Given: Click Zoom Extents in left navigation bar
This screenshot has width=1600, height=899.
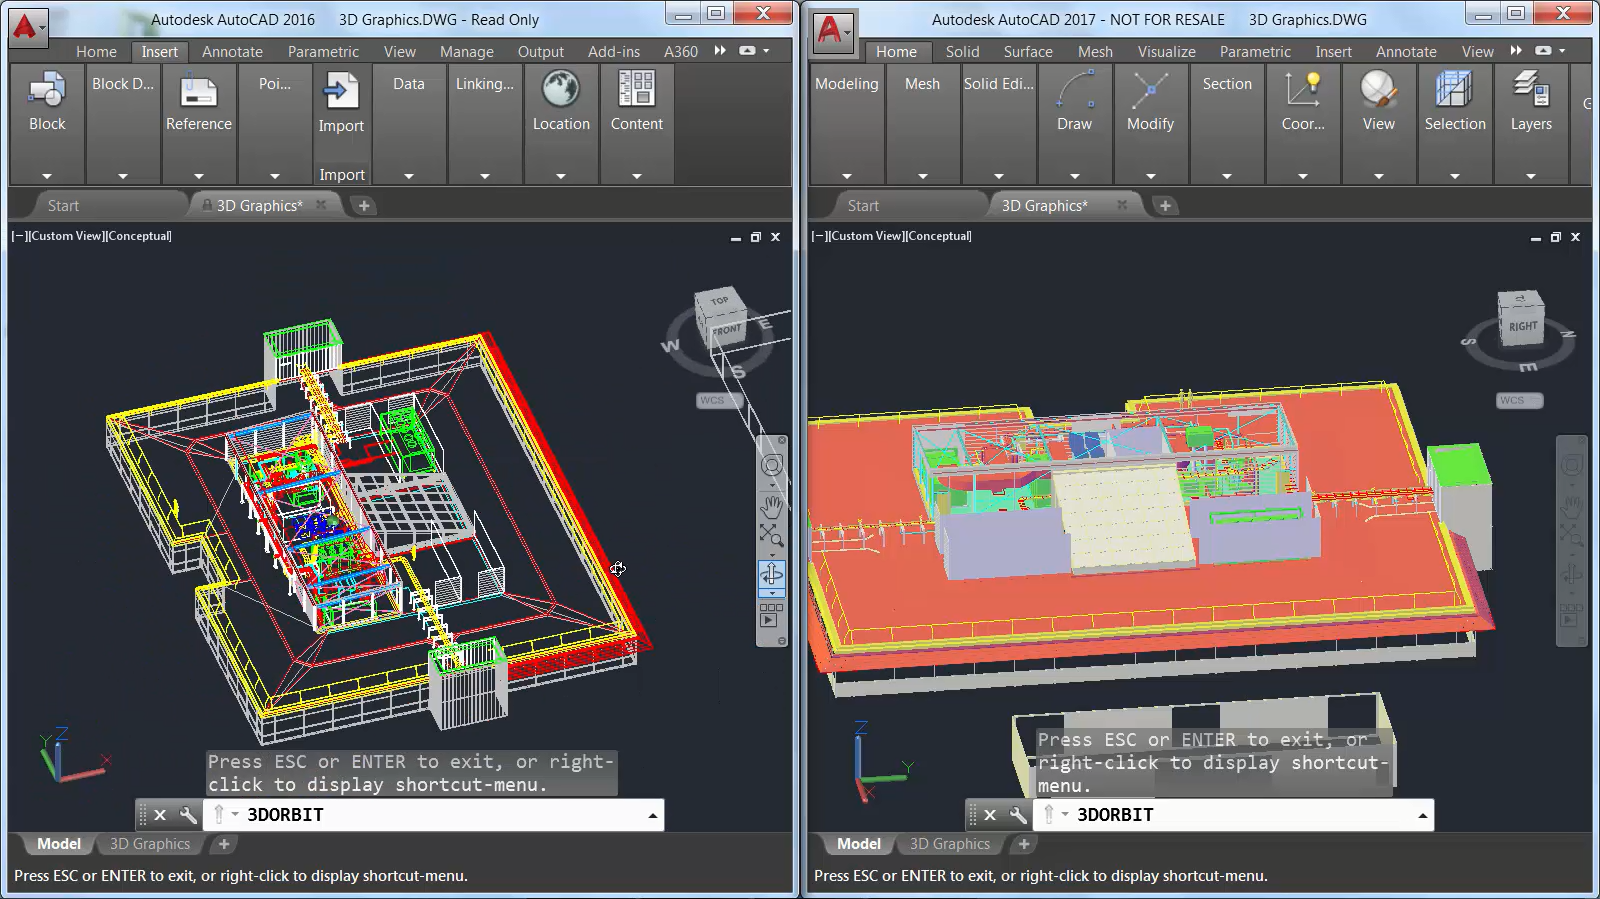Looking at the screenshot, I should pos(772,535).
